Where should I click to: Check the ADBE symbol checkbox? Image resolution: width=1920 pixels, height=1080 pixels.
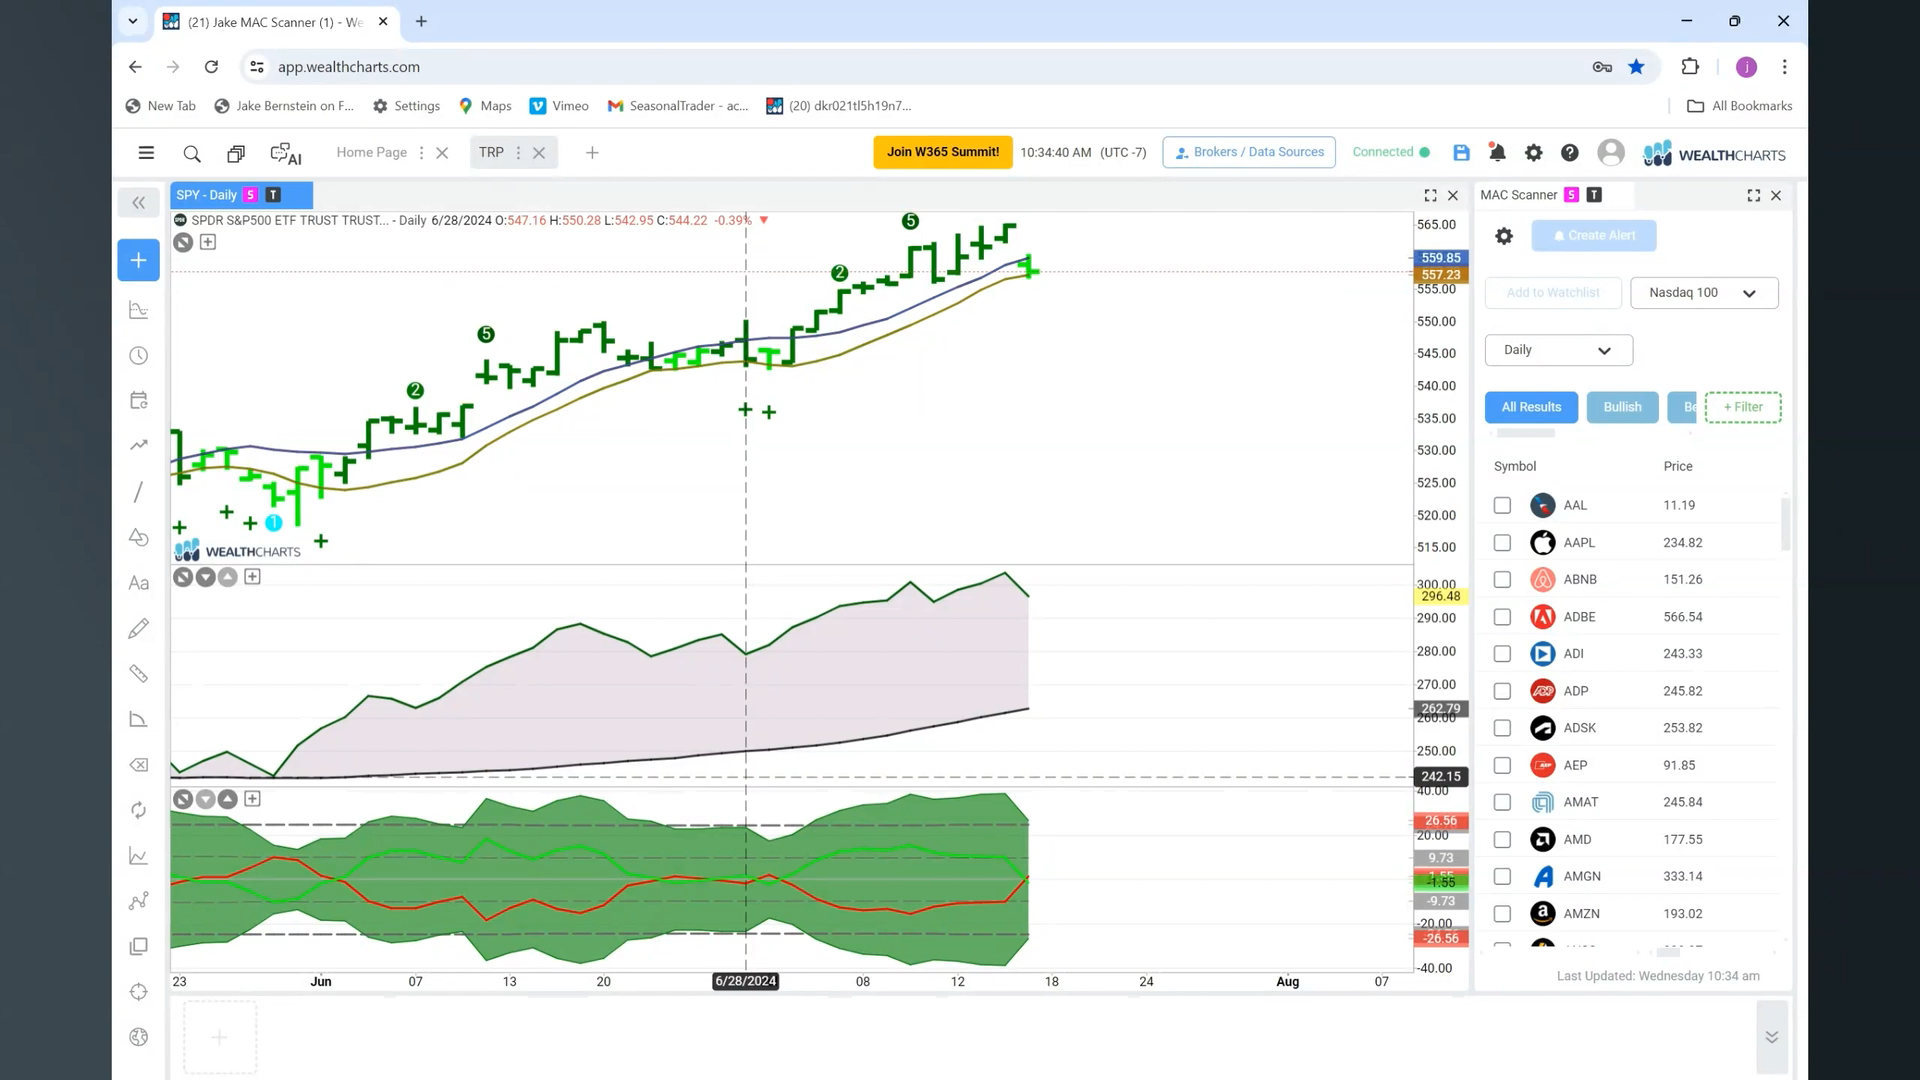pos(1502,617)
